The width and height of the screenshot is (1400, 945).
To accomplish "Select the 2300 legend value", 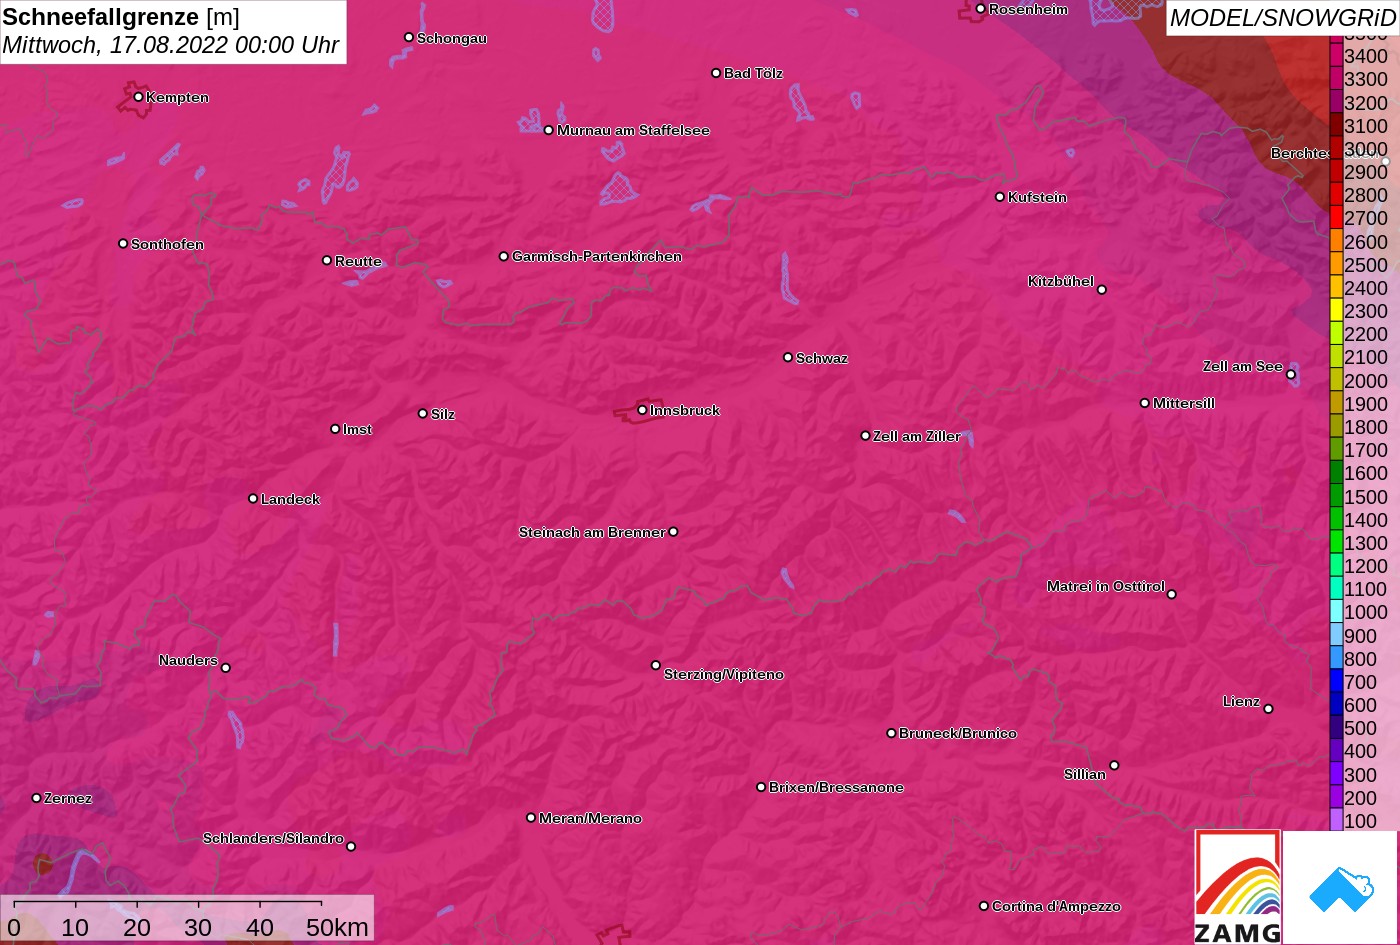I will pos(1365,311).
